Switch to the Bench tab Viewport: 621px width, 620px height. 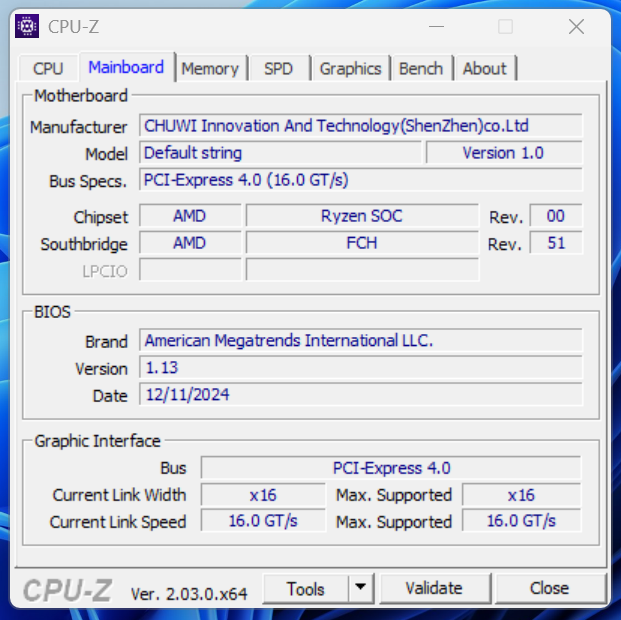pyautogui.click(x=421, y=69)
